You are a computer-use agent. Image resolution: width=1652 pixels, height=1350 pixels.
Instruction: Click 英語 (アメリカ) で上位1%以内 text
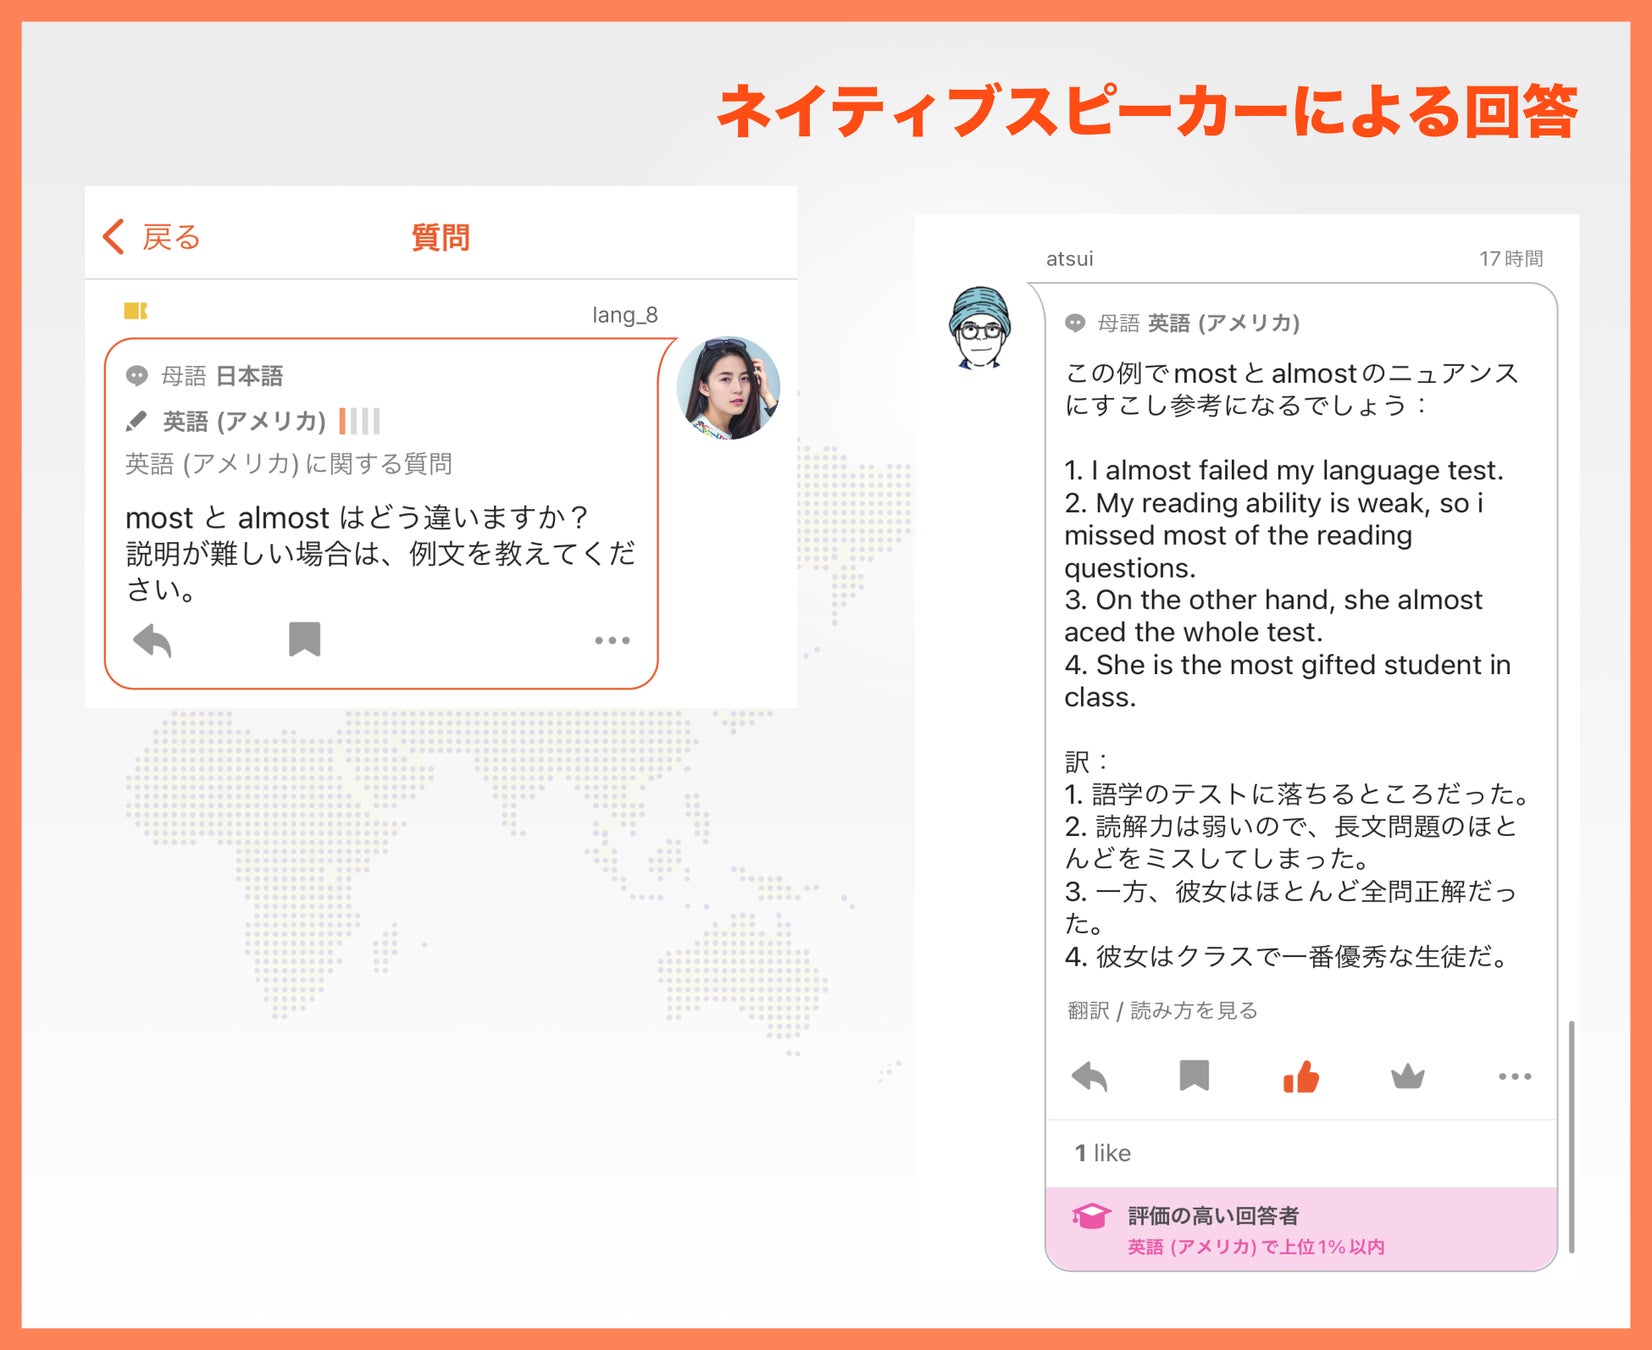tap(1256, 1247)
